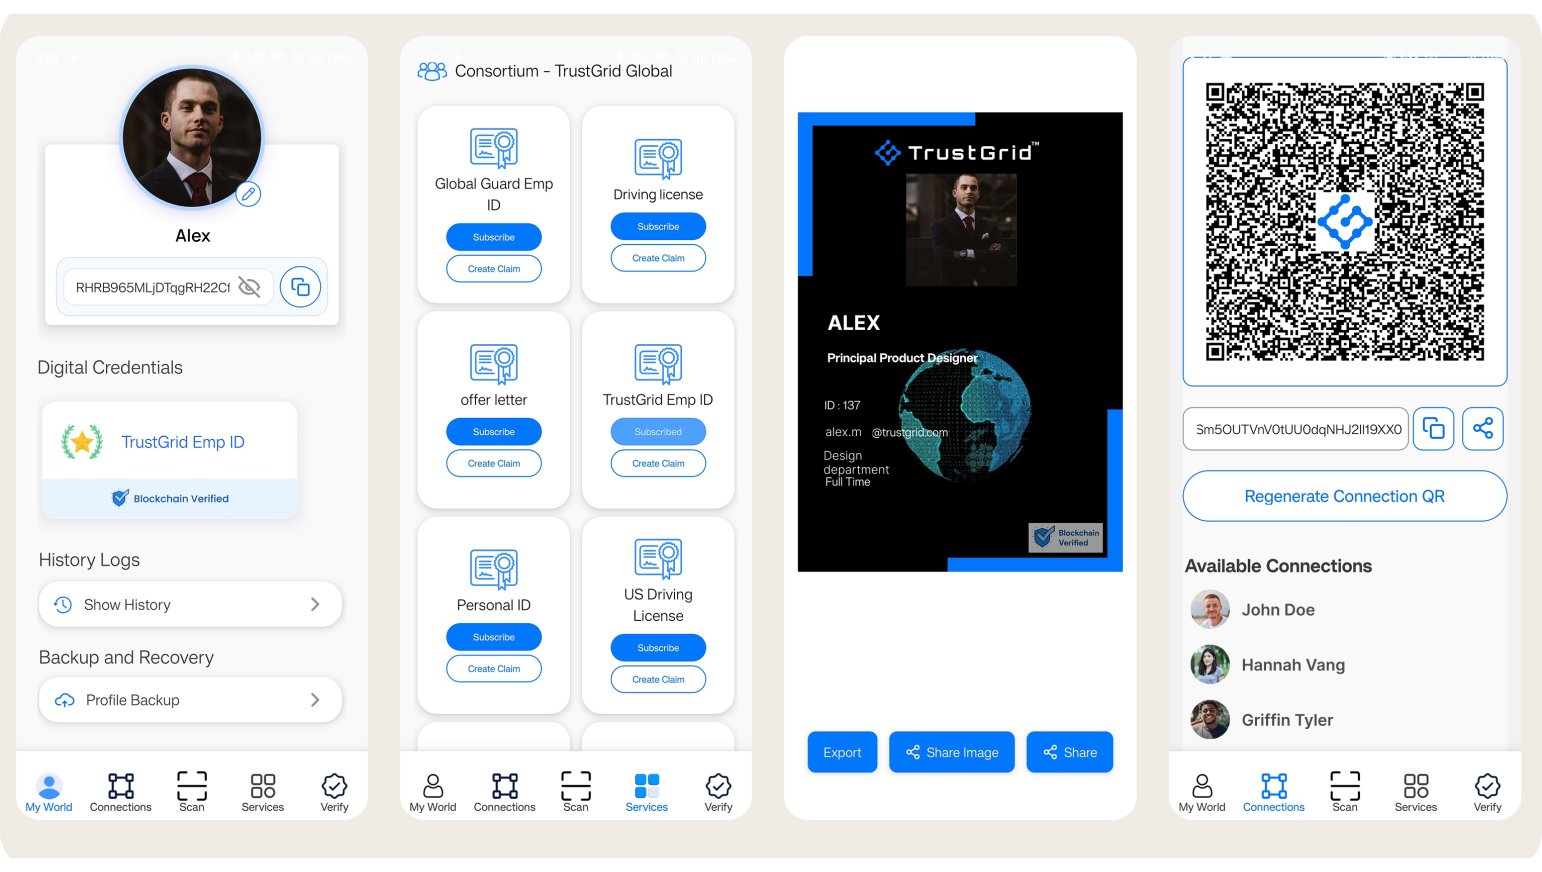Toggle visibility of the RHRB965 ID code
The height and width of the screenshot is (872, 1542).
249,288
